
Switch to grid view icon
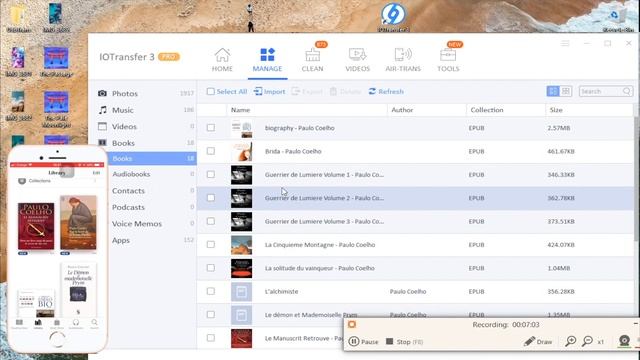(566, 91)
